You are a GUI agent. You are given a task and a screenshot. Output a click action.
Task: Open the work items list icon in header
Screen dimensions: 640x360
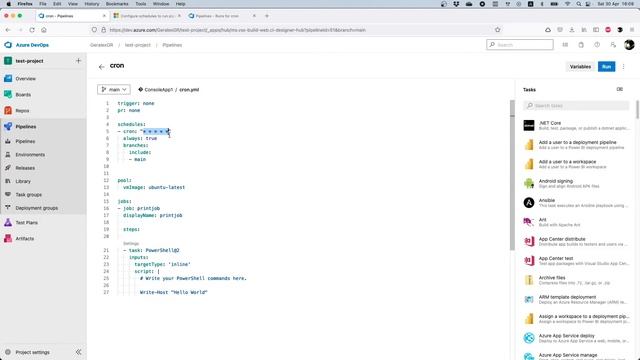point(565,45)
